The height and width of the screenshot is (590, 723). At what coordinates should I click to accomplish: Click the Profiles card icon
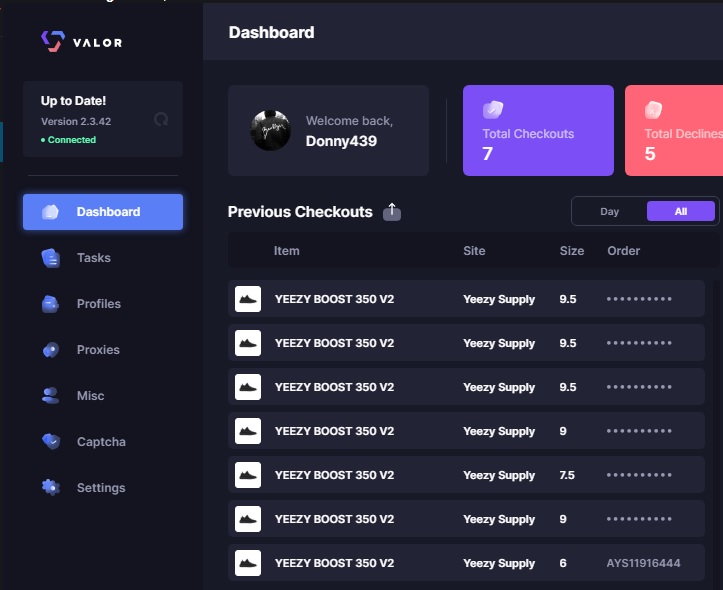pyautogui.click(x=50, y=304)
